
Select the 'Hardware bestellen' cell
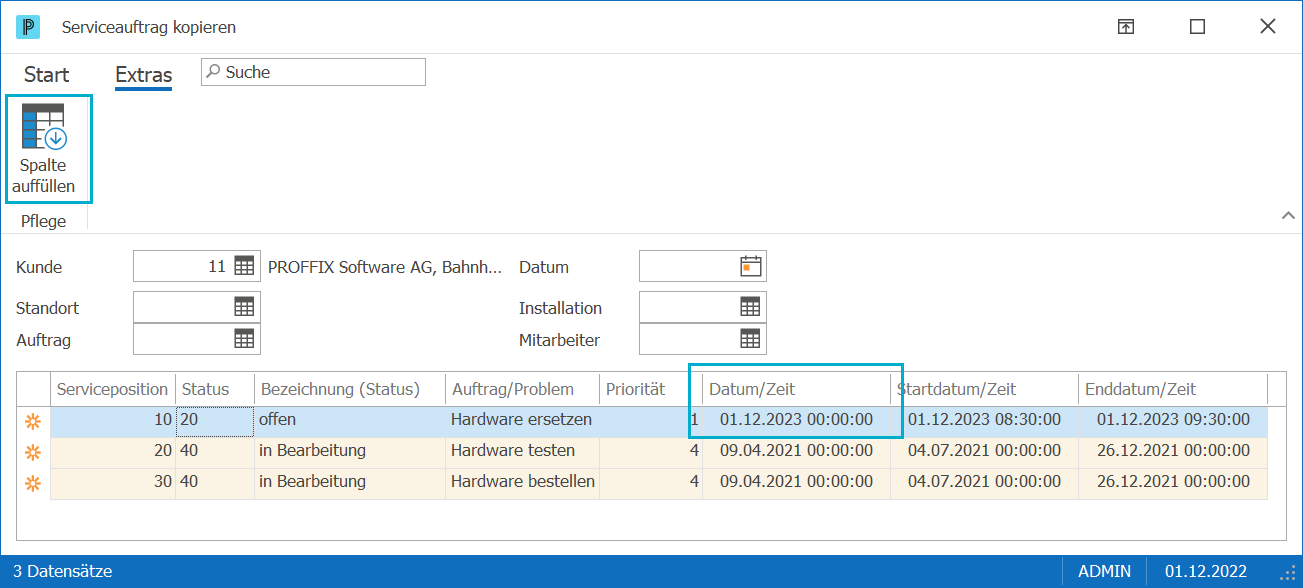pos(522,482)
